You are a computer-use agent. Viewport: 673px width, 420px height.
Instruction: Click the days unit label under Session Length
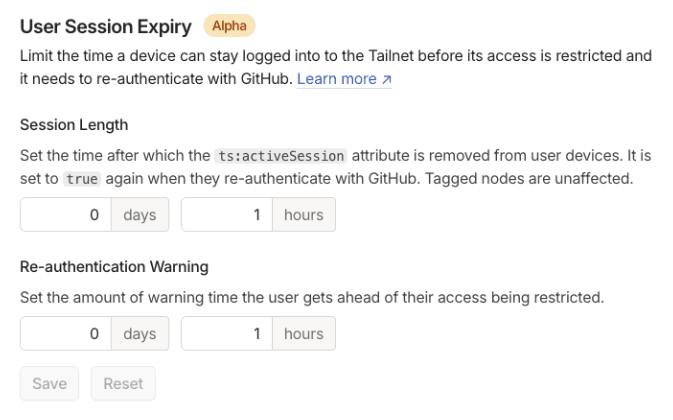140,215
